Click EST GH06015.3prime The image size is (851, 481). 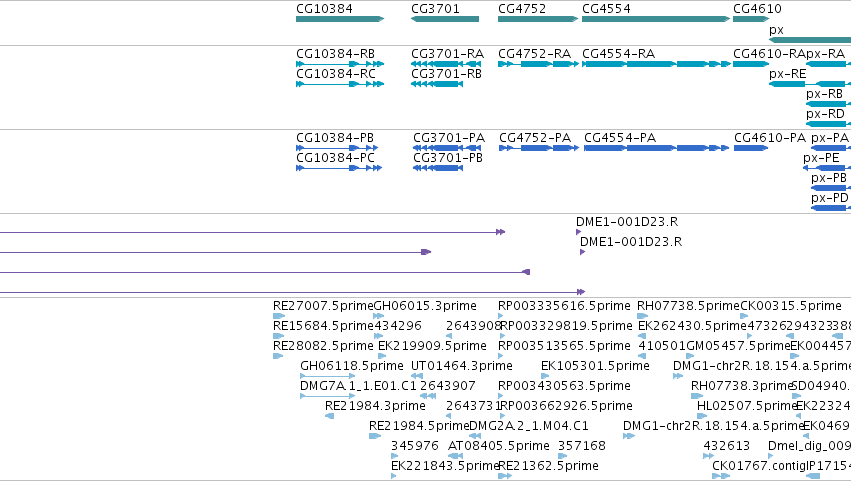pos(425,306)
